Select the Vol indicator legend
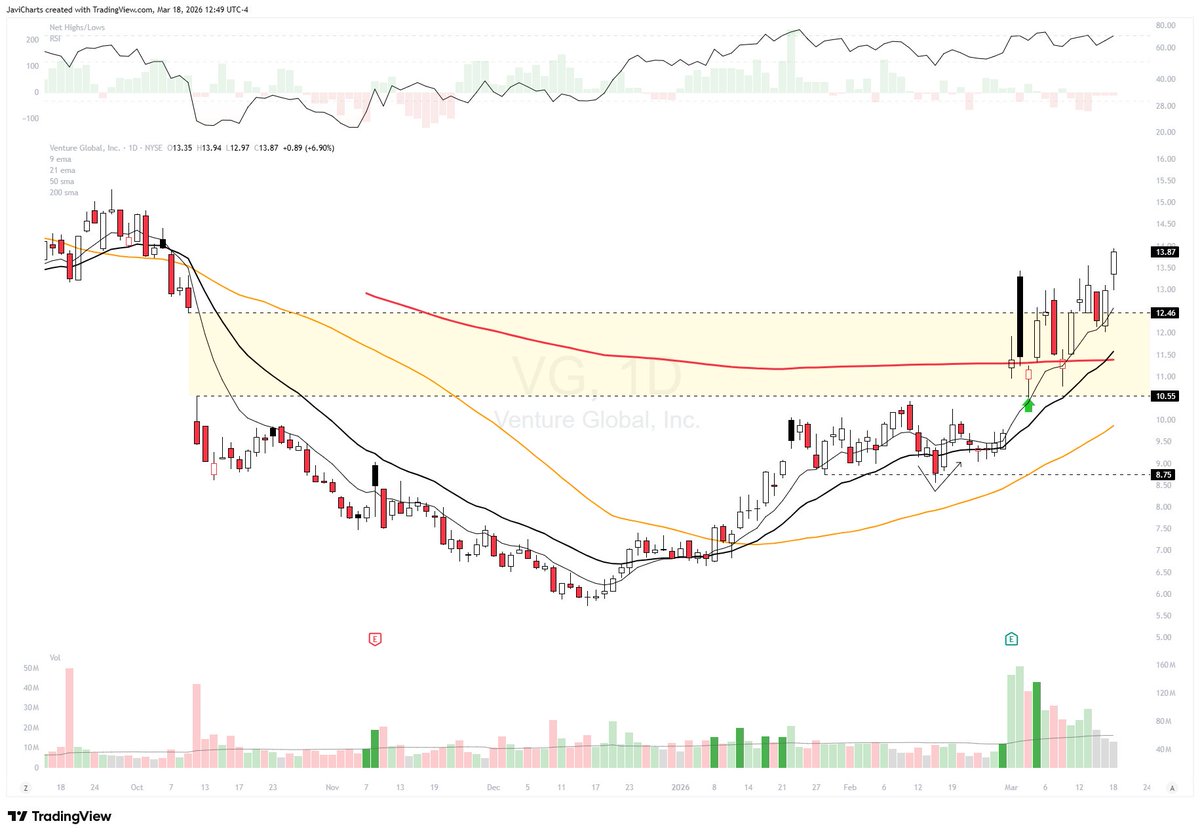The image size is (1200, 836). (55, 660)
